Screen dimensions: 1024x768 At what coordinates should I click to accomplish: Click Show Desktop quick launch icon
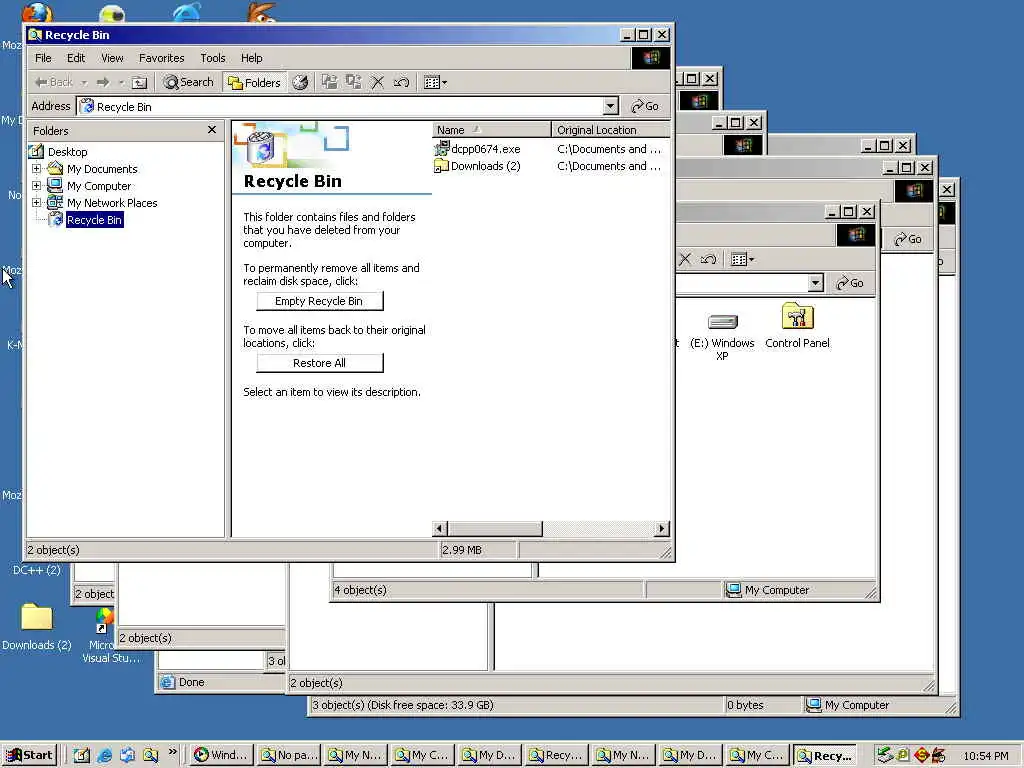point(82,755)
